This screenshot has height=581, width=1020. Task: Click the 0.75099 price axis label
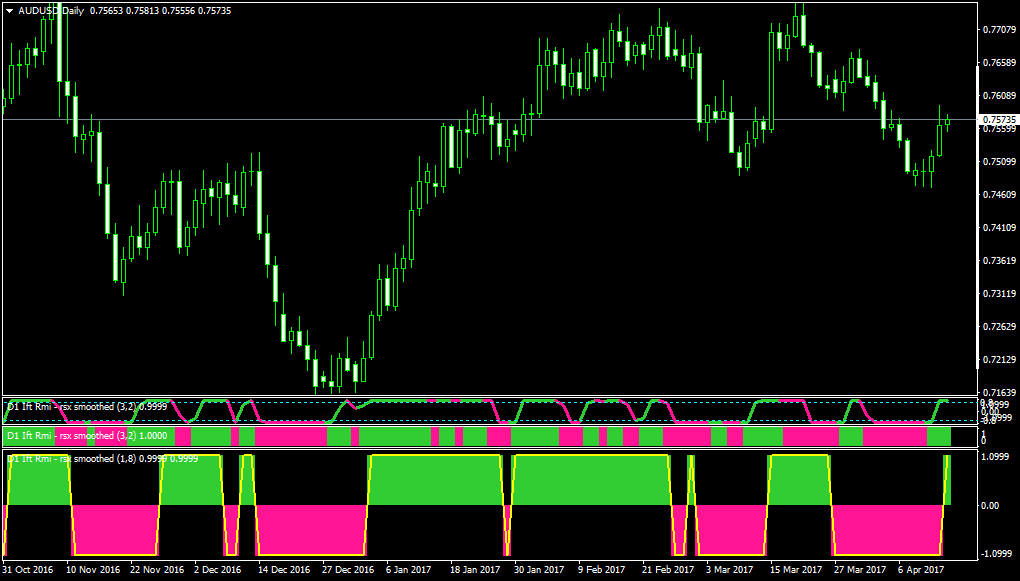tap(998, 161)
